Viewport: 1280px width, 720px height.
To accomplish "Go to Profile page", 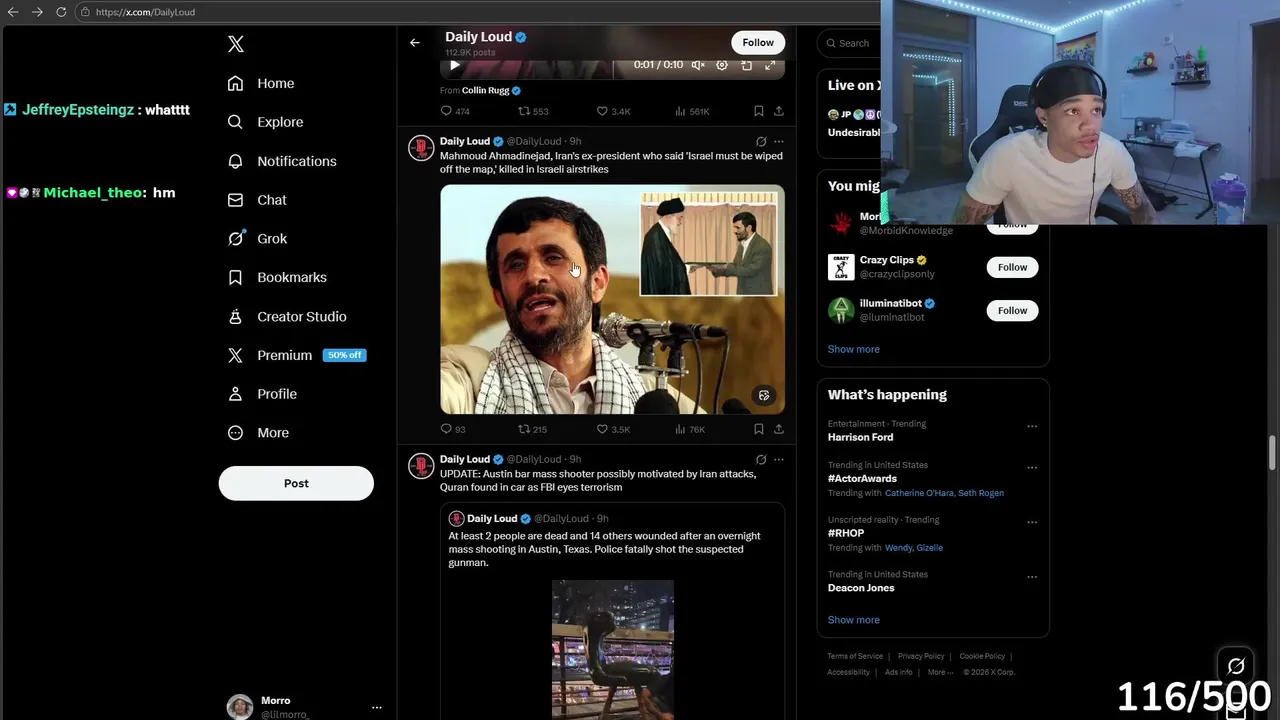I will (x=262, y=394).
